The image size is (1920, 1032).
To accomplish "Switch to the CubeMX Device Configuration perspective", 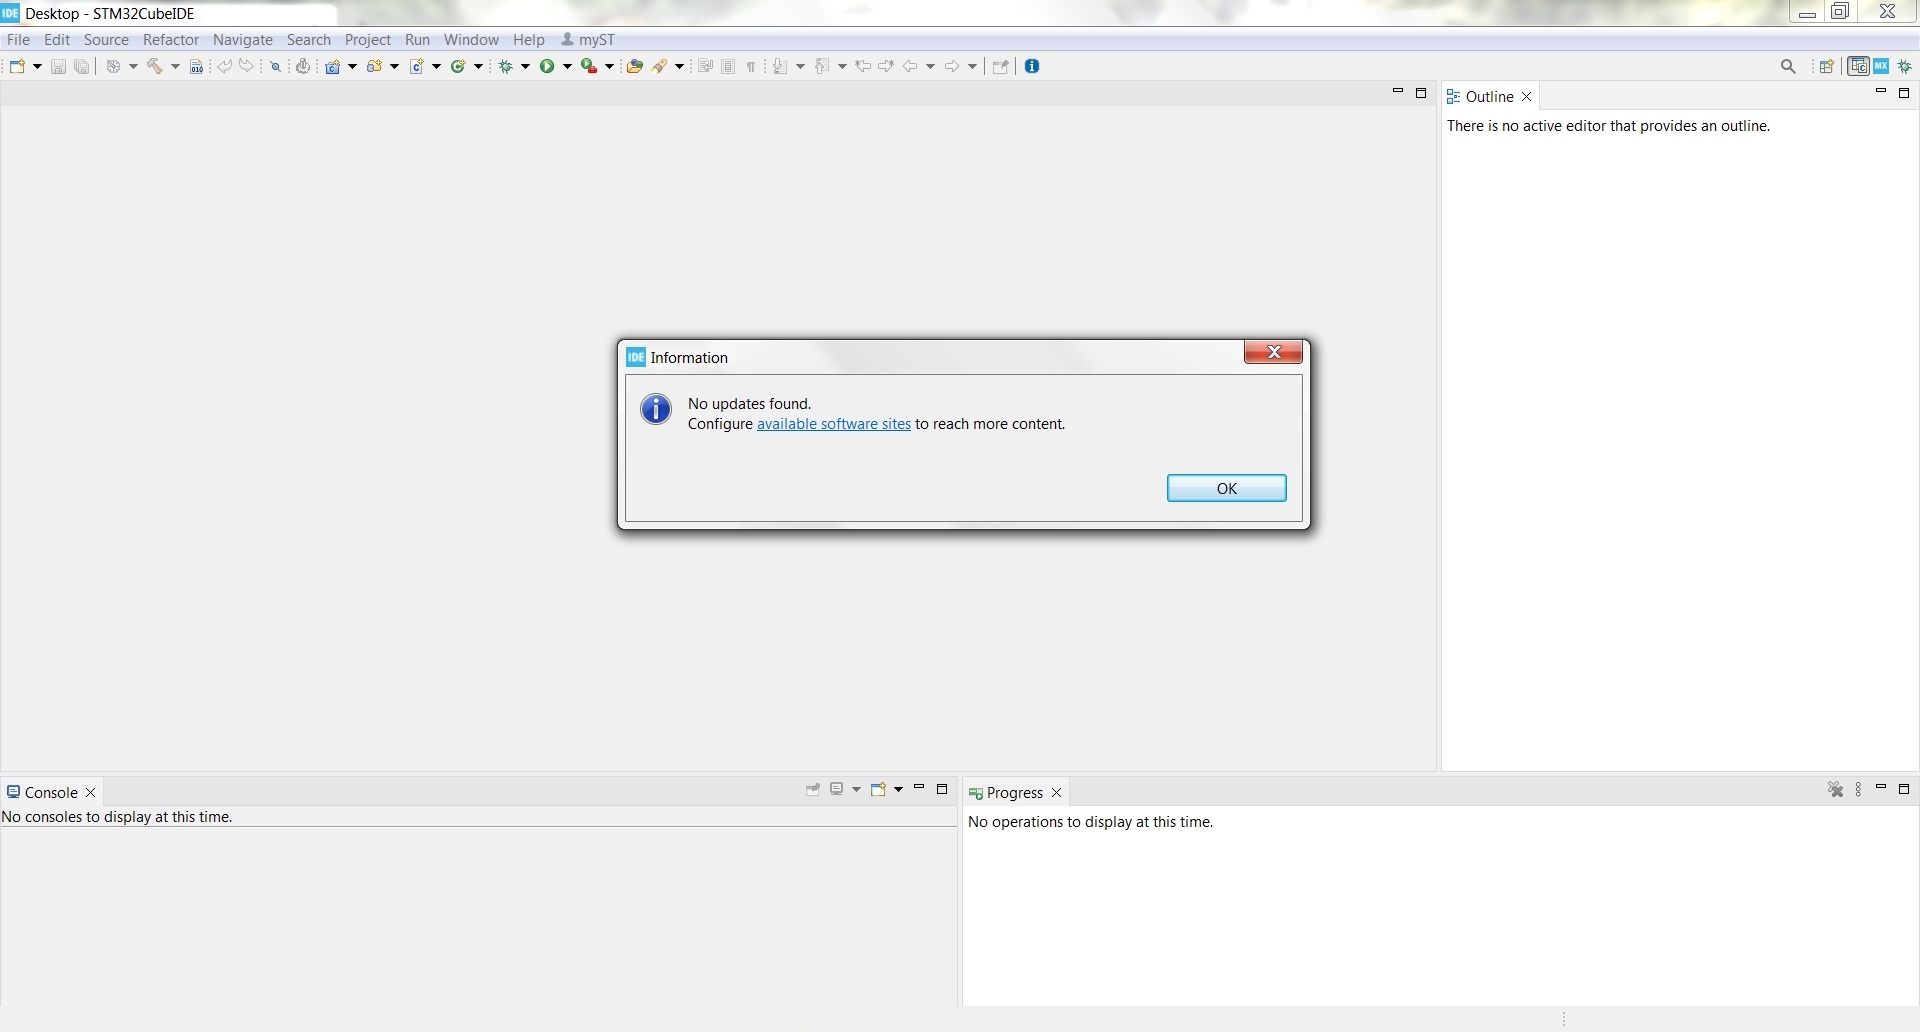I will coord(1882,66).
